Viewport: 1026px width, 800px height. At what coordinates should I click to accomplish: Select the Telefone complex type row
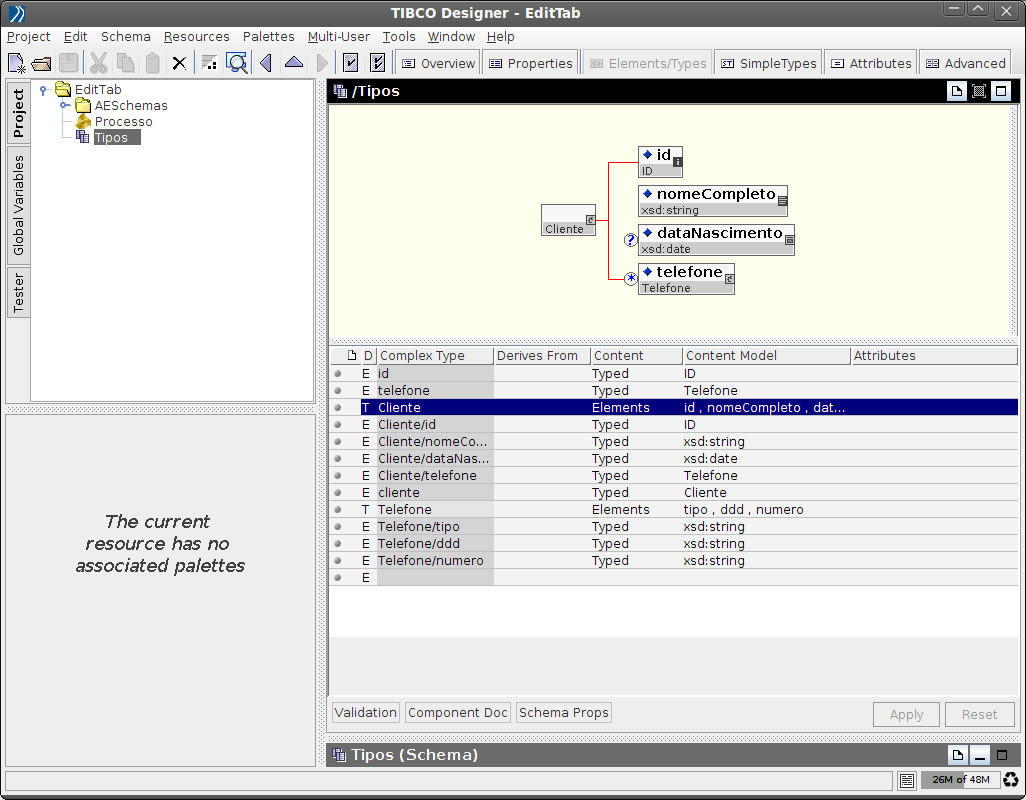pos(405,509)
